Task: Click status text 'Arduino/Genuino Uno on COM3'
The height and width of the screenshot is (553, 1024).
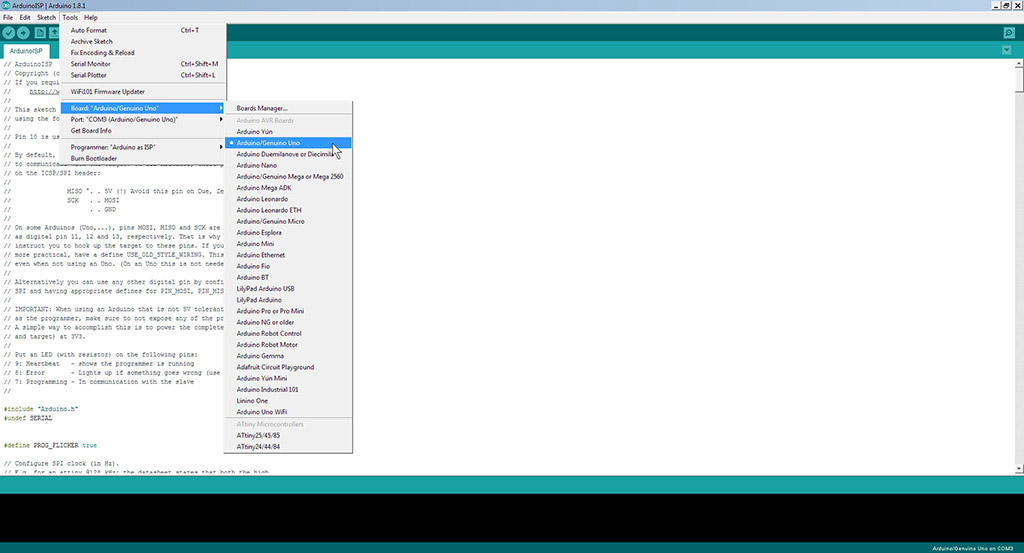Action: pyautogui.click(x=973, y=548)
